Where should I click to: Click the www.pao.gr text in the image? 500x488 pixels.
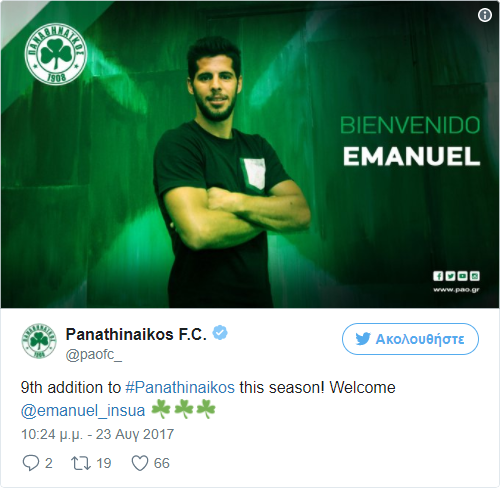pyautogui.click(x=456, y=289)
